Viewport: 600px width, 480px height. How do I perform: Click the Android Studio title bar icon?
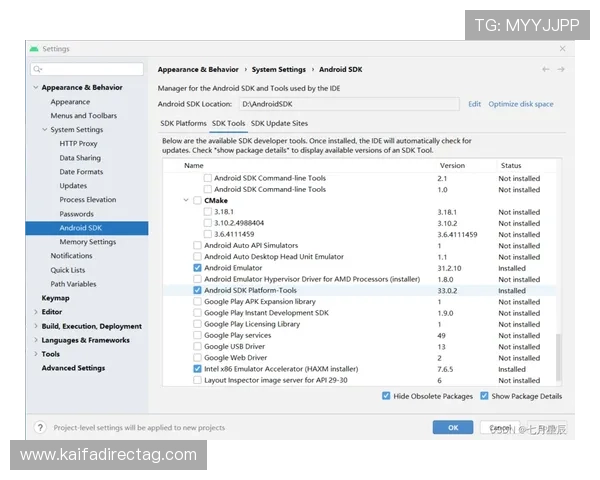pos(34,48)
